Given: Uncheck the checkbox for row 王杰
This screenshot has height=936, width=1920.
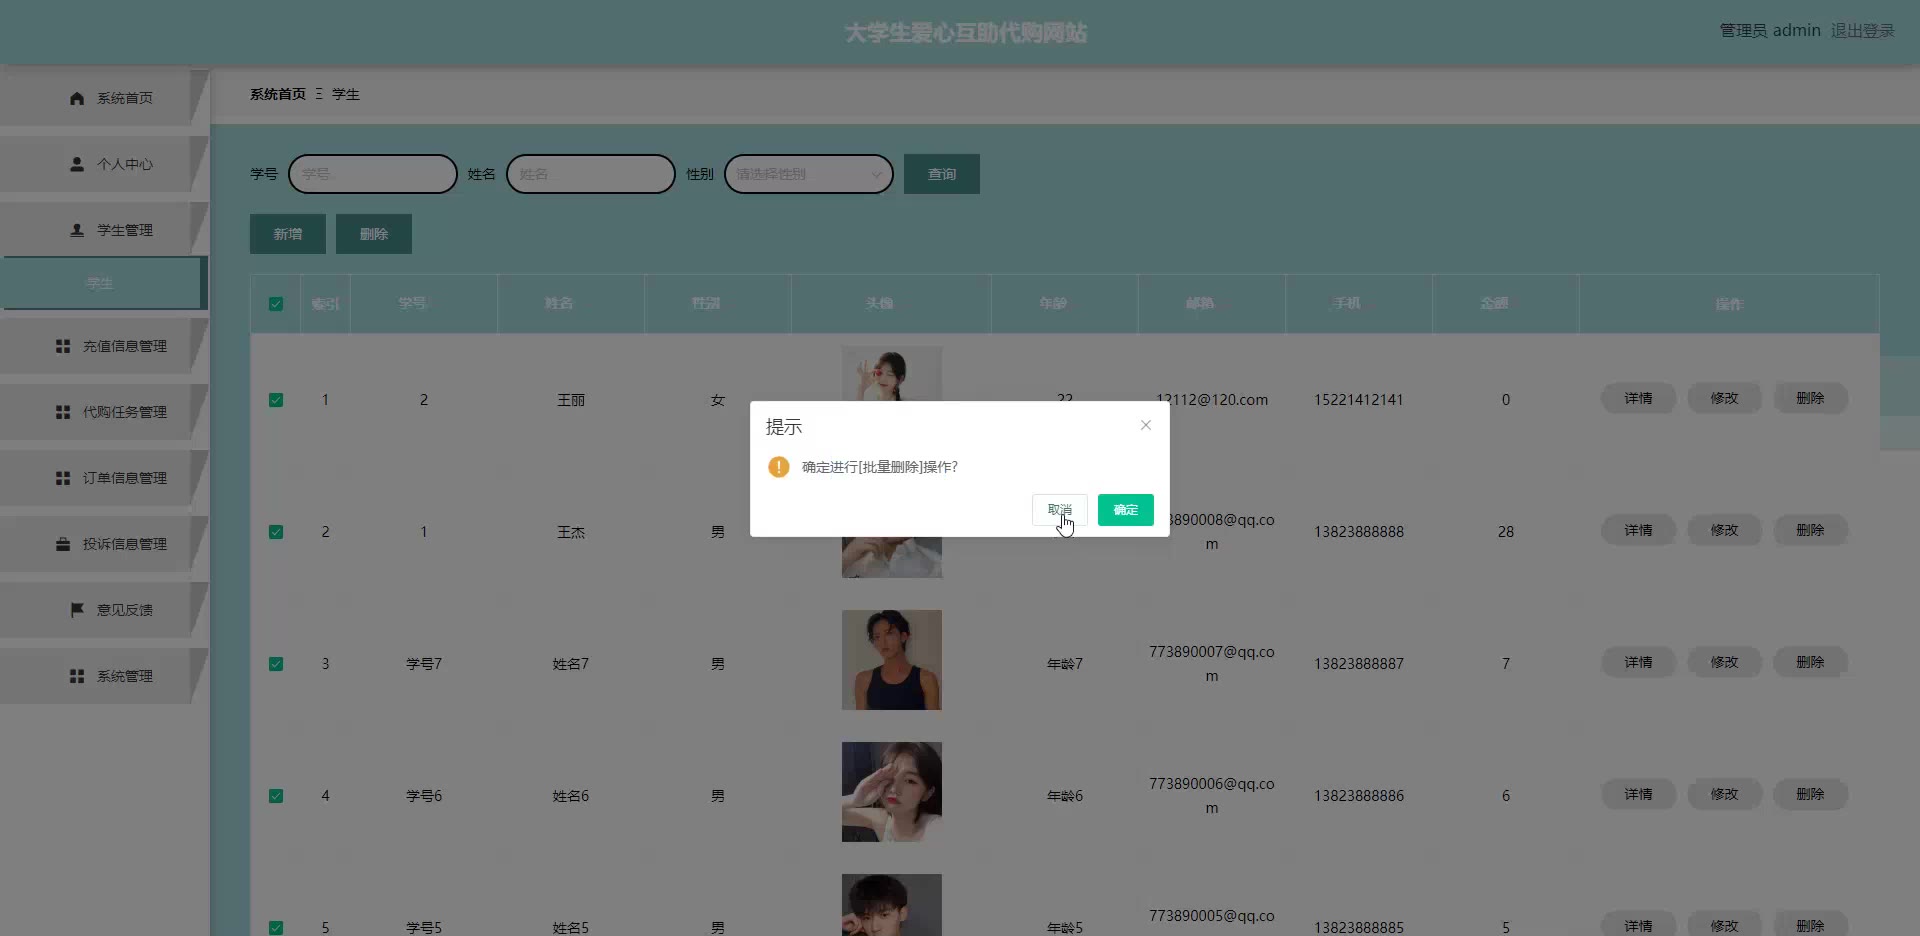Looking at the screenshot, I should point(276,532).
